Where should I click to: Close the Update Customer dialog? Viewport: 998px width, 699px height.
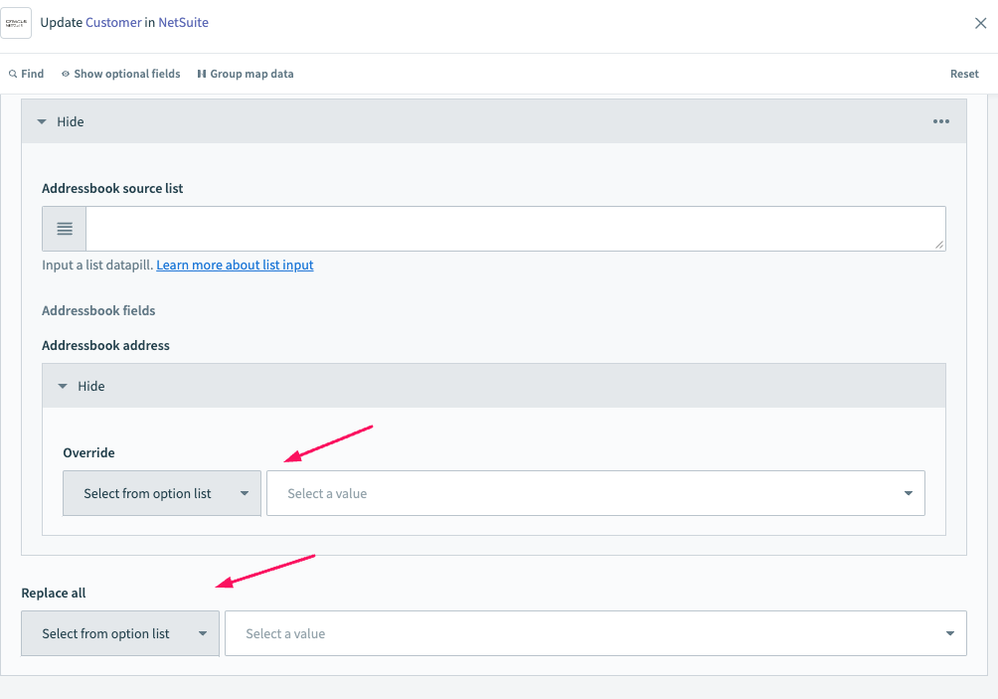(980, 23)
